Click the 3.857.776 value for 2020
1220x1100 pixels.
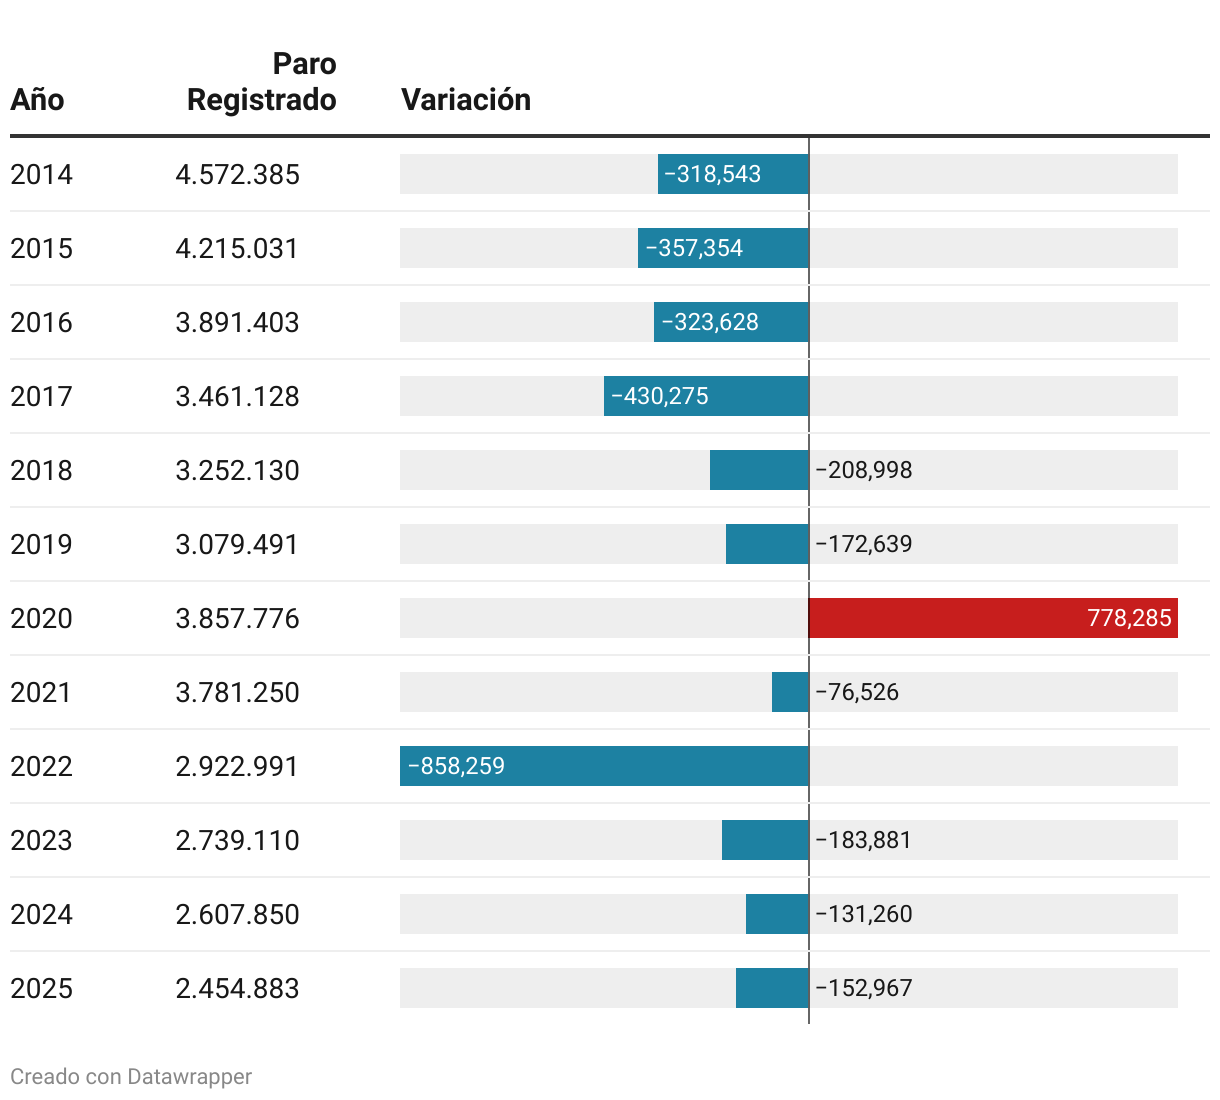coord(237,618)
